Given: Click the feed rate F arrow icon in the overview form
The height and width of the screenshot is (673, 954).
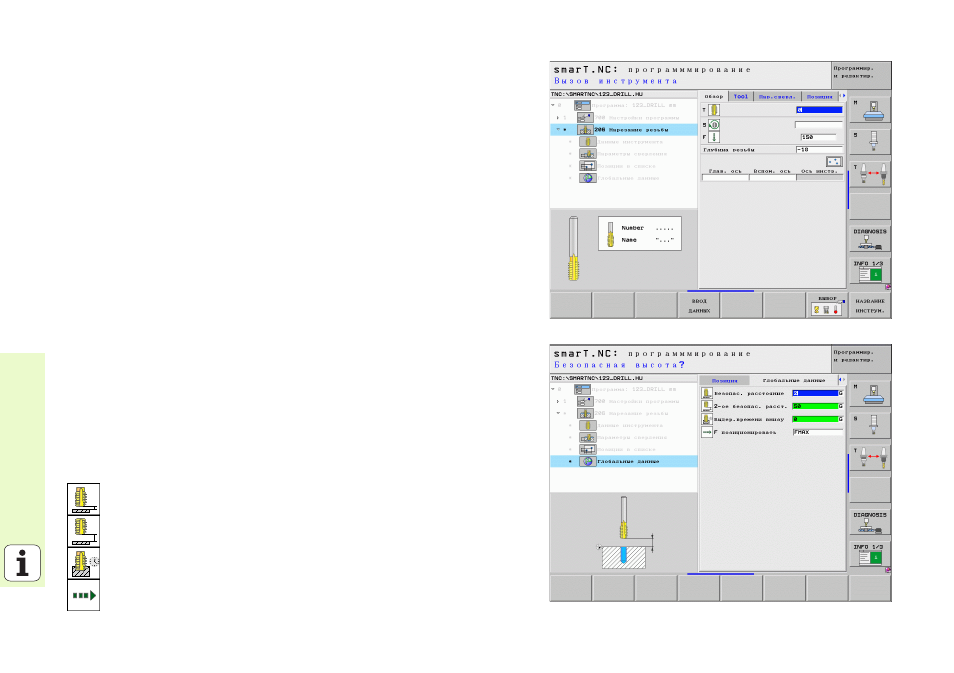Looking at the screenshot, I should coord(714,138).
